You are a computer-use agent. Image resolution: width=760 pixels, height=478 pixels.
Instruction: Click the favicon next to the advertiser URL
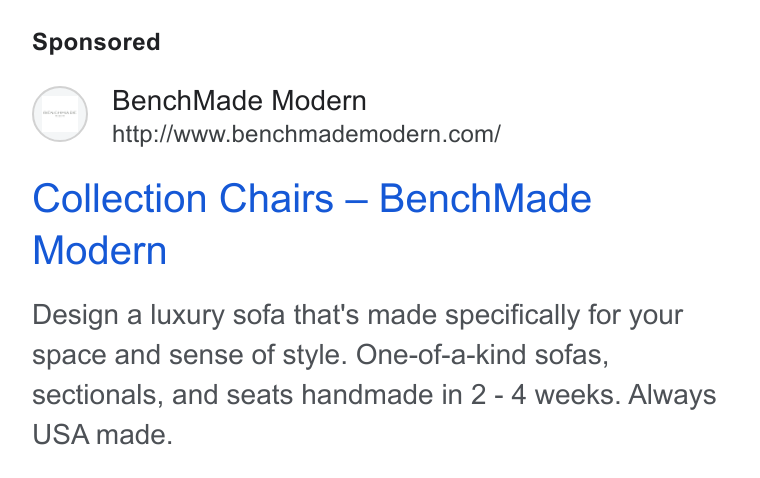[60, 114]
